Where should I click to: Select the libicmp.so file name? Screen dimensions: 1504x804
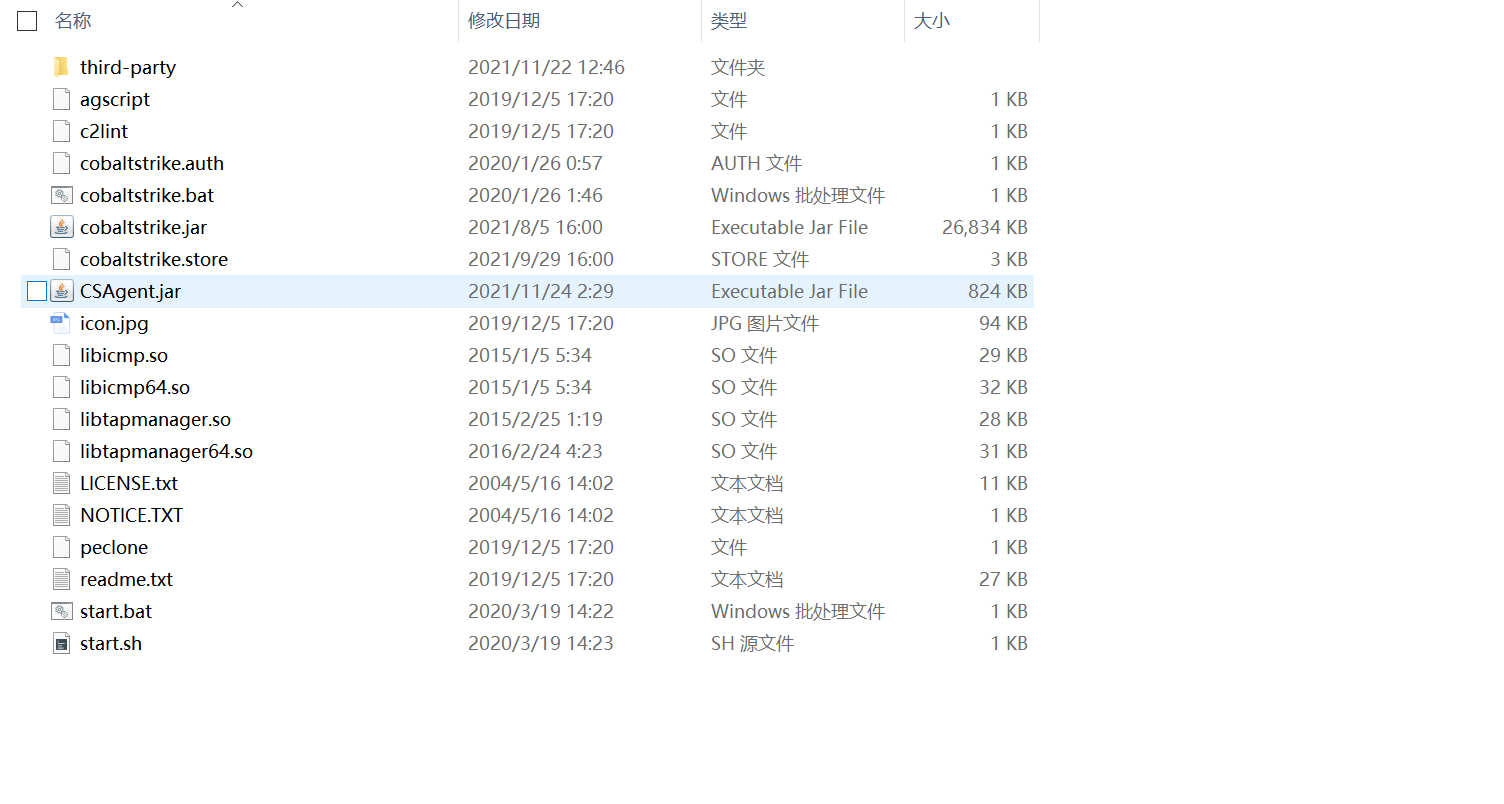124,355
